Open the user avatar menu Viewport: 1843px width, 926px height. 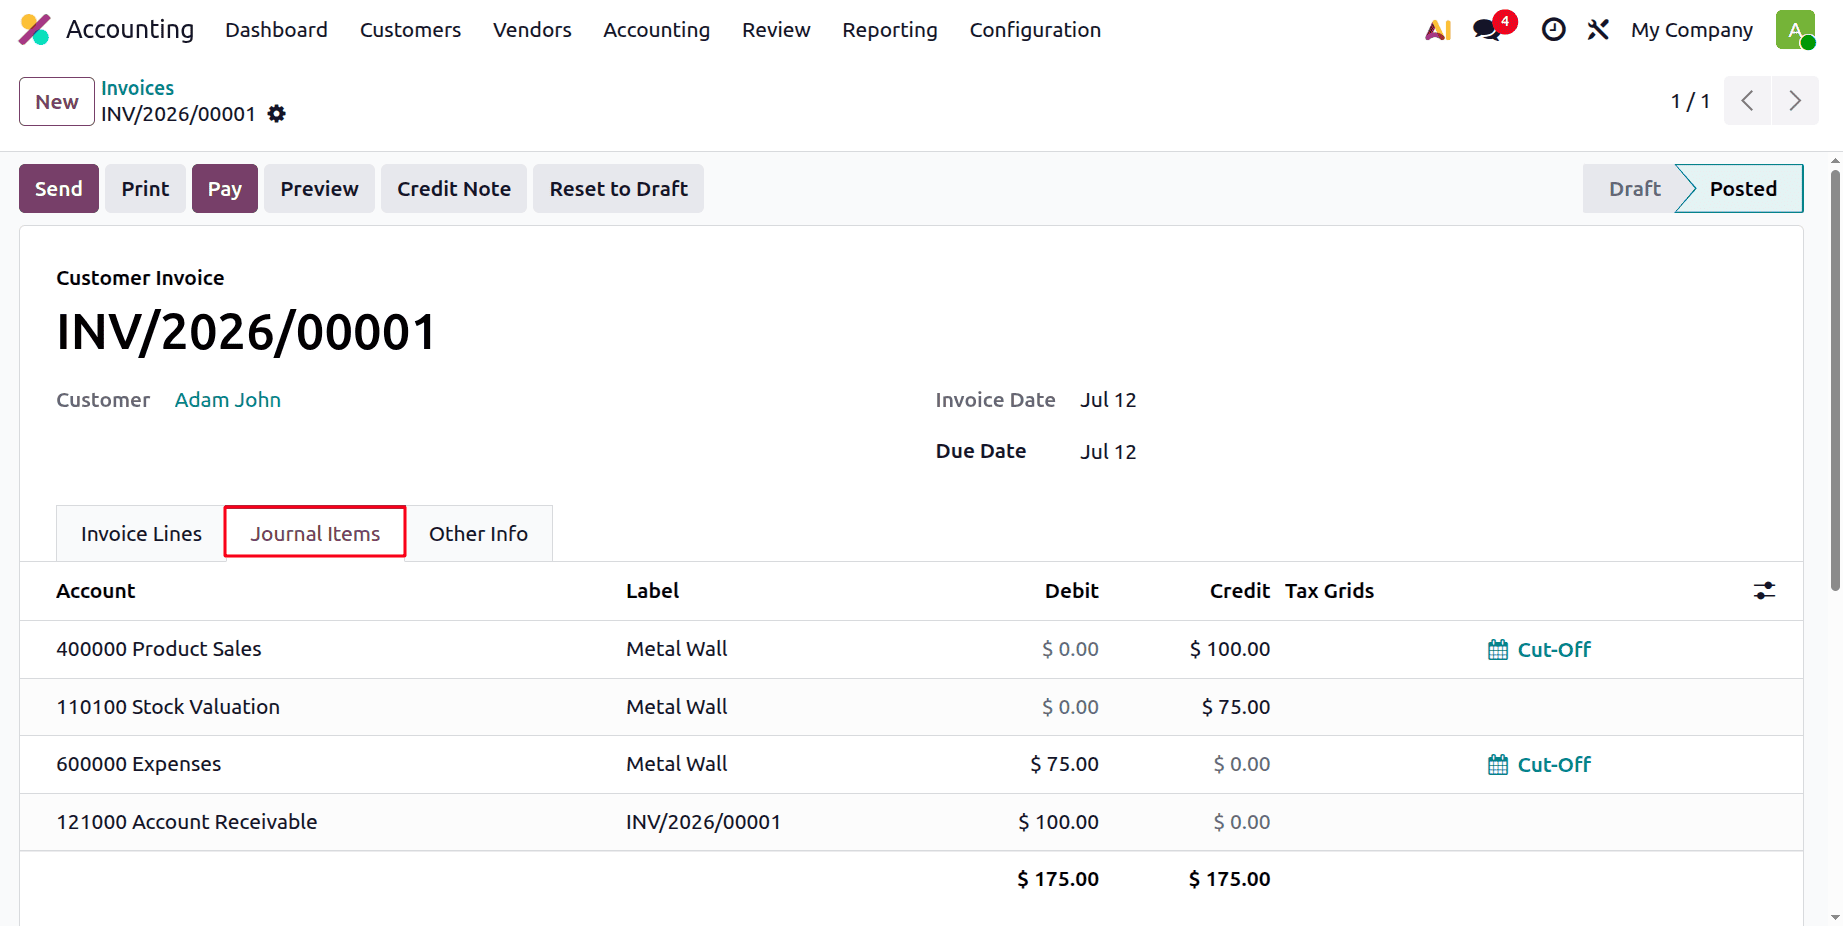click(x=1795, y=30)
